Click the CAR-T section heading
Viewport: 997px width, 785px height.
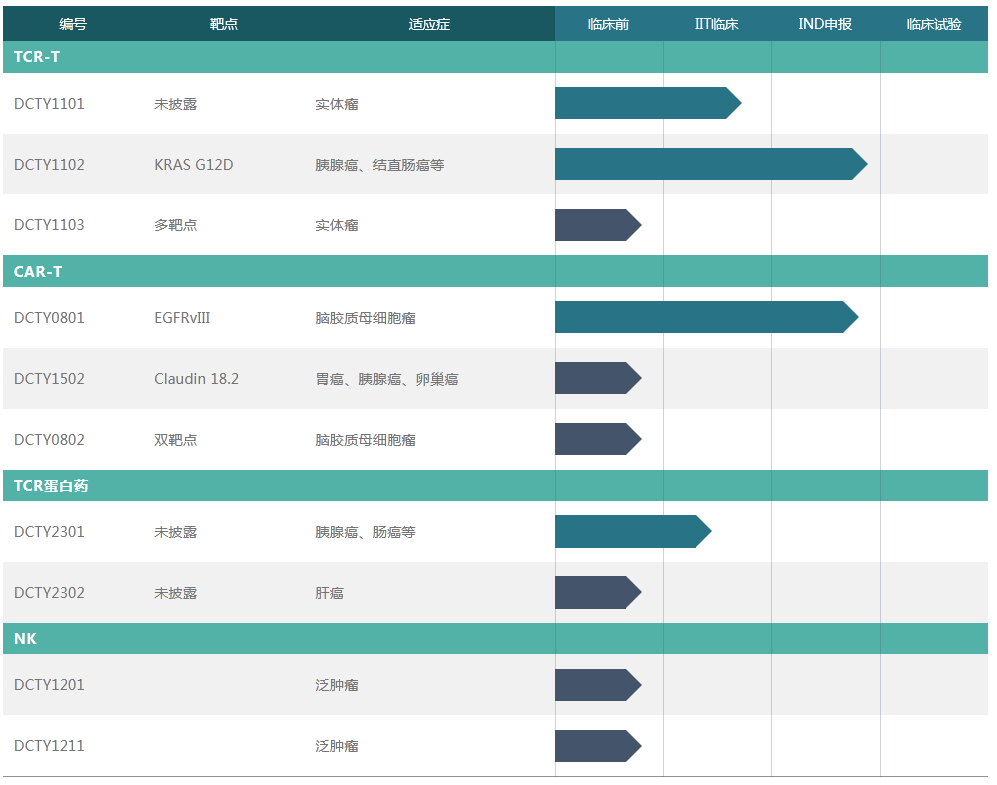(x=38, y=271)
